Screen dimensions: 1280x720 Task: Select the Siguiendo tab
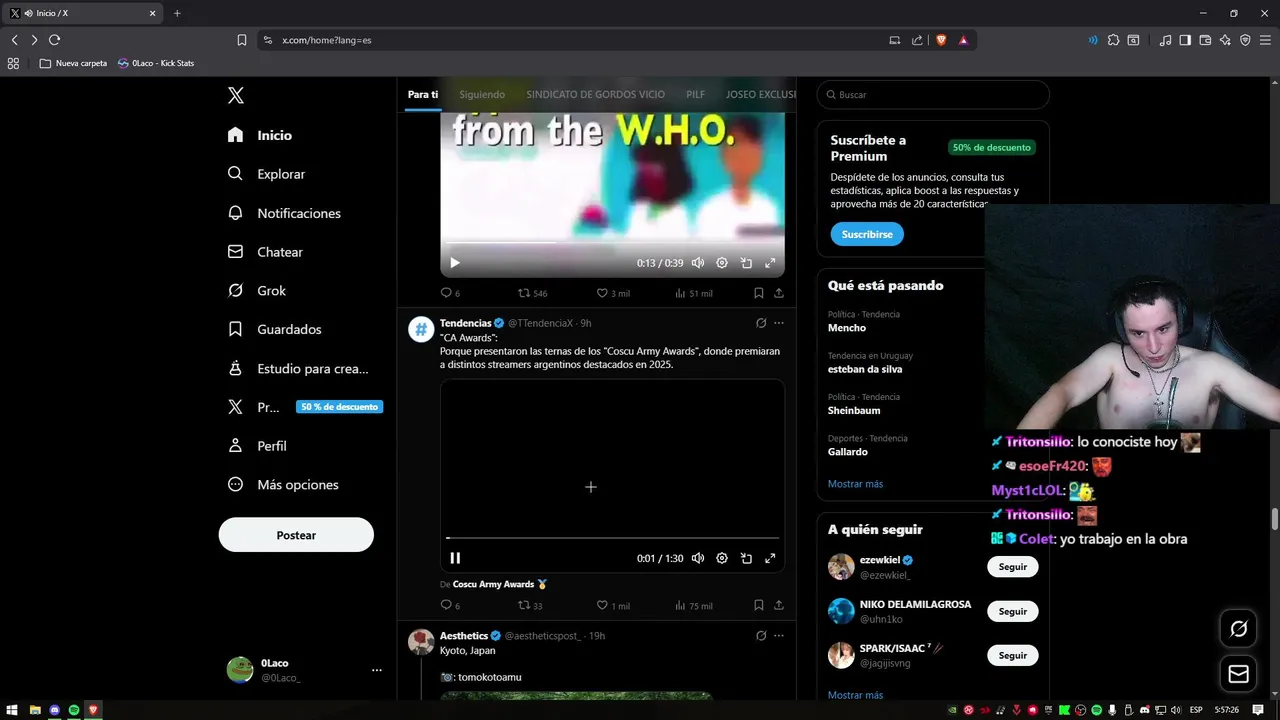click(482, 94)
